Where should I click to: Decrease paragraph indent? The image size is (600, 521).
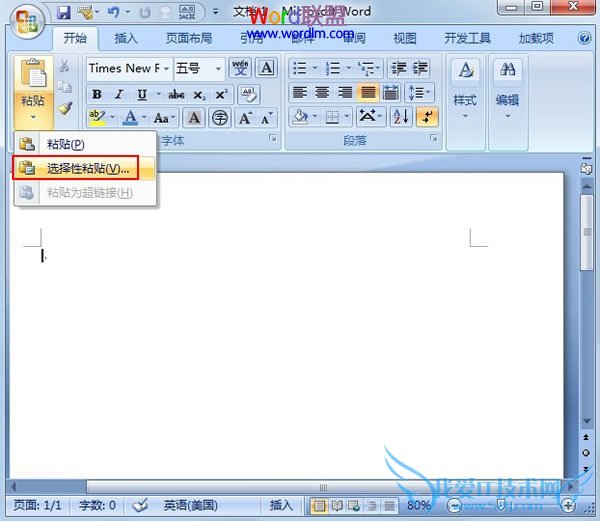tap(398, 68)
